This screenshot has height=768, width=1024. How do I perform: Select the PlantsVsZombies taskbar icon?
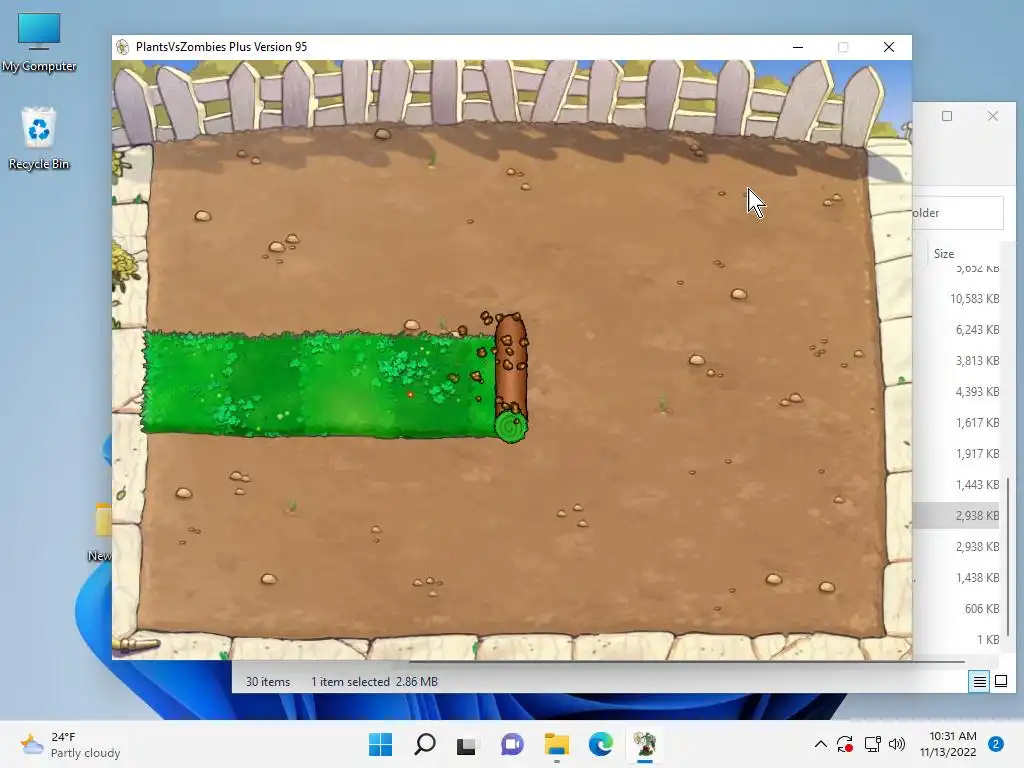pyautogui.click(x=645, y=744)
